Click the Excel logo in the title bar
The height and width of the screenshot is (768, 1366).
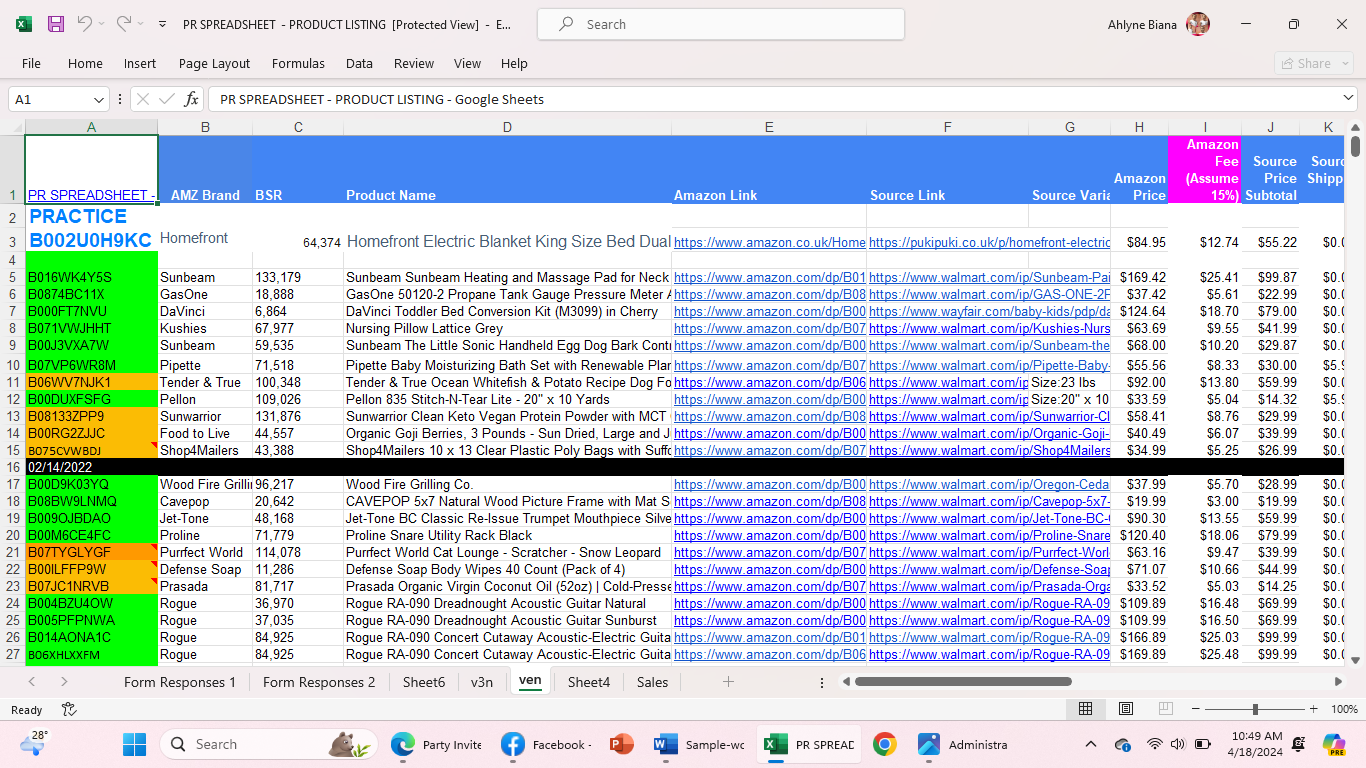24,24
